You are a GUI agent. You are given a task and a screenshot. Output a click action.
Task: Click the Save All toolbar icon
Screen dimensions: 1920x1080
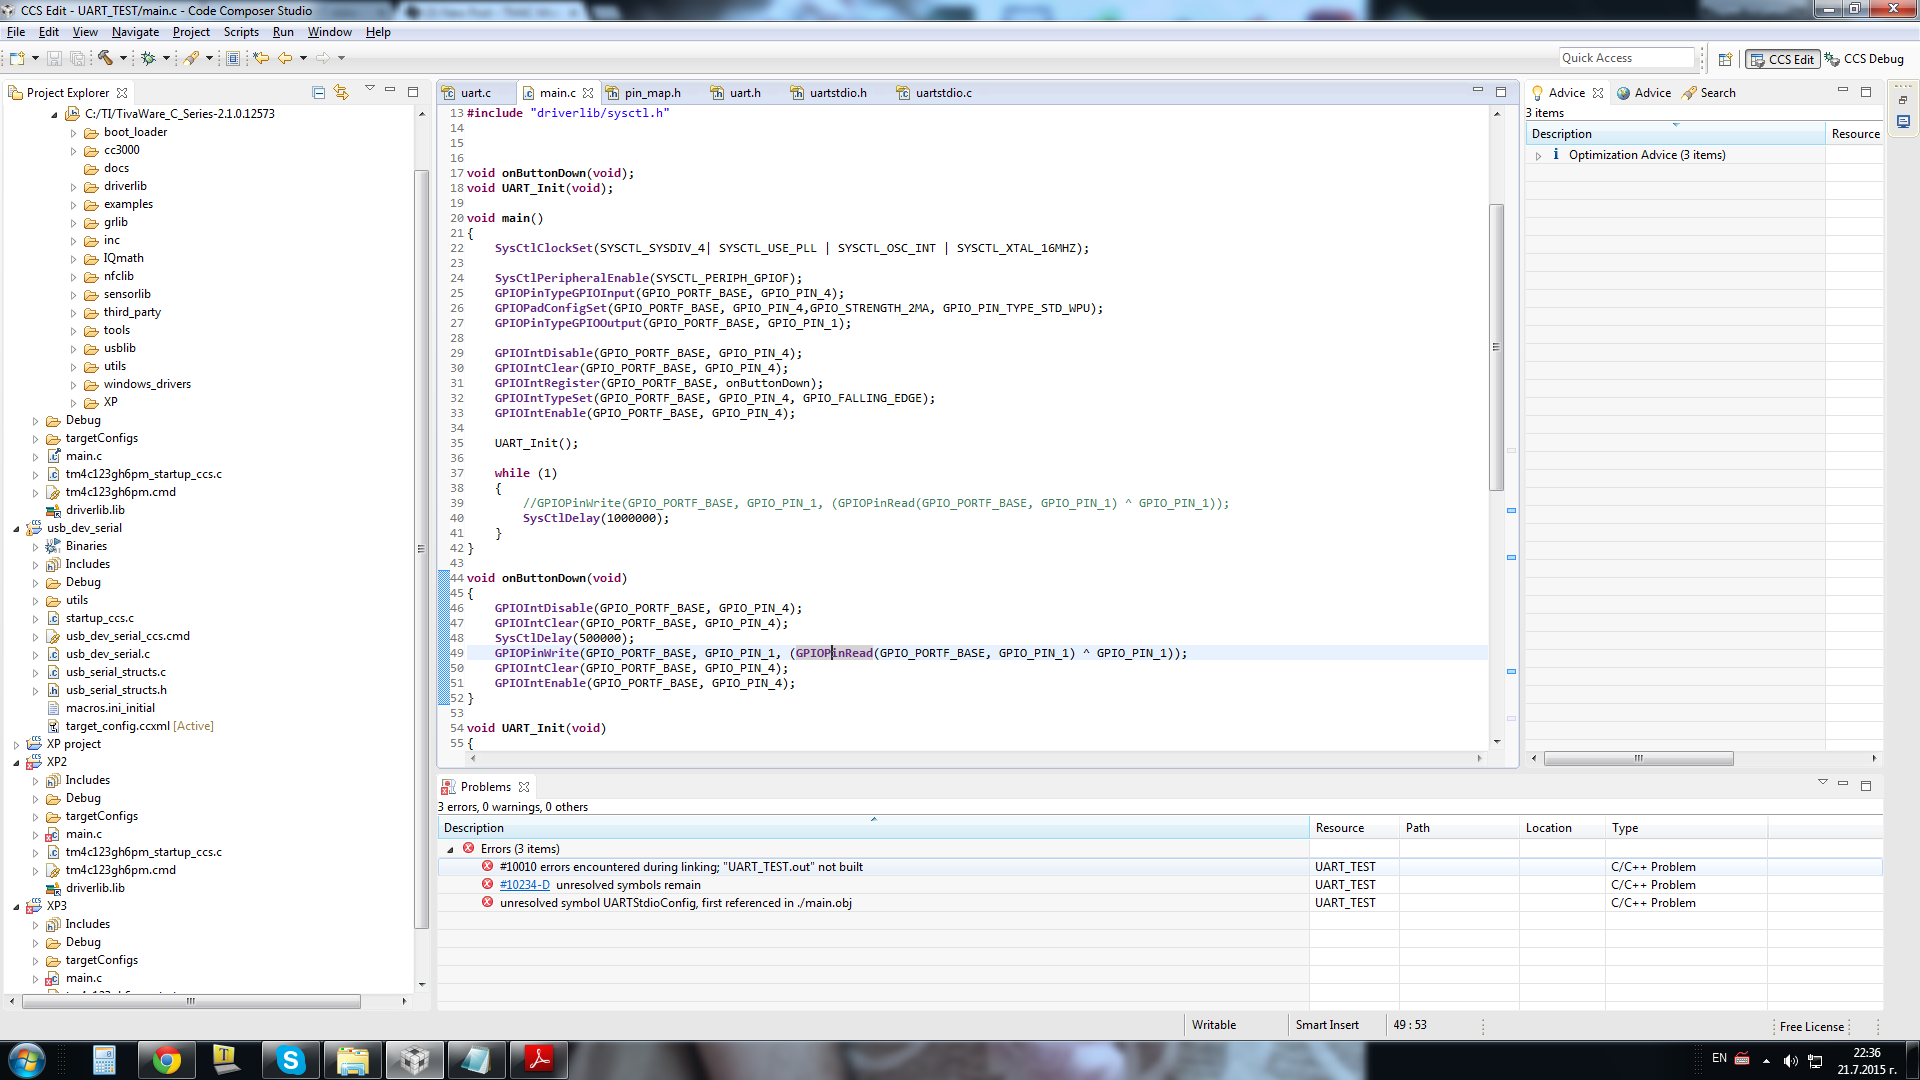[77, 59]
